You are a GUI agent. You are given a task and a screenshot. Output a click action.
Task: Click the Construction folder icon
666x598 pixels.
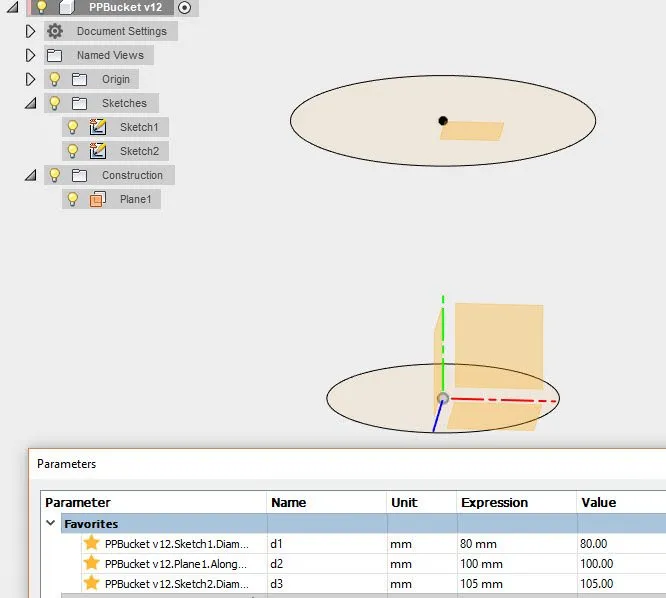[79, 175]
